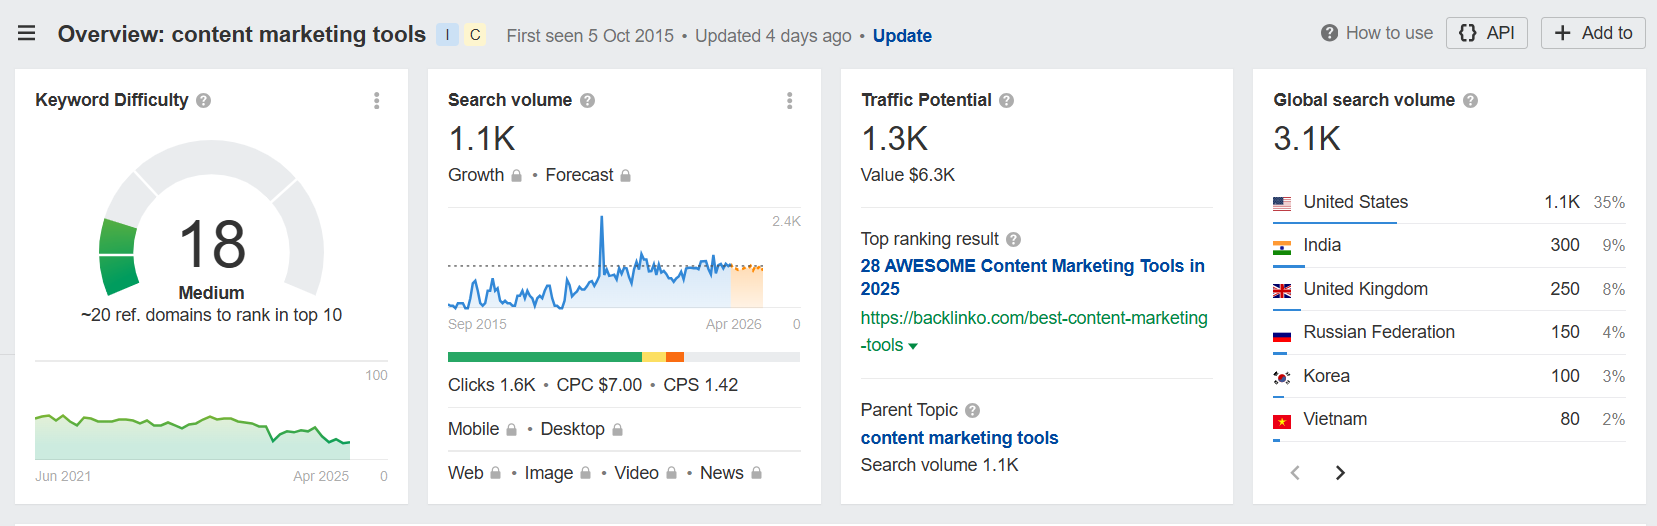Open the backlinko.com URL link

pyautogui.click(x=1034, y=331)
